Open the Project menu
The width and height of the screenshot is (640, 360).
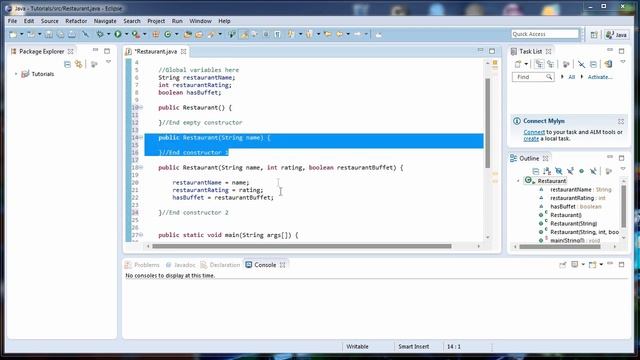tap(156, 21)
